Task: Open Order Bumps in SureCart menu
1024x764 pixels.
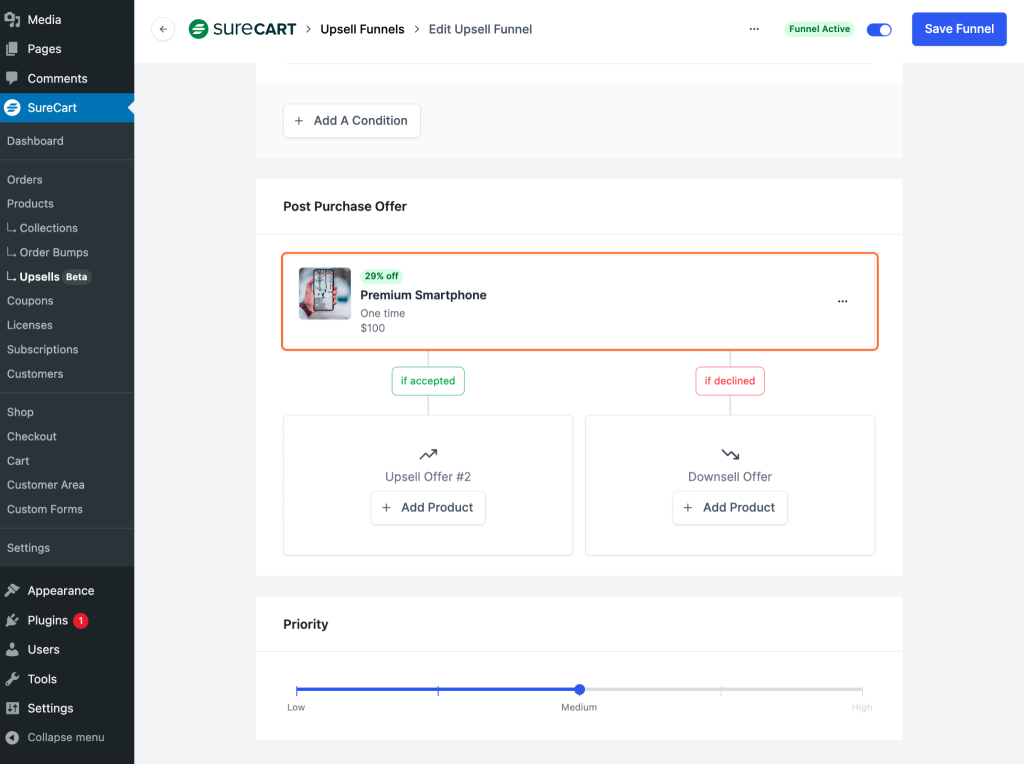Action: (x=54, y=253)
